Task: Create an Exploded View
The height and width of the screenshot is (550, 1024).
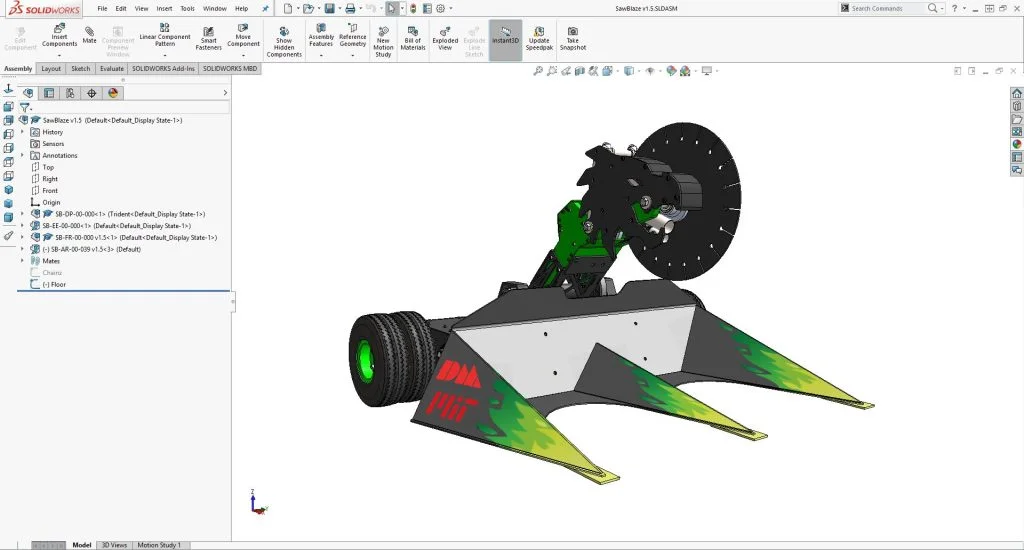Action: click(445, 37)
